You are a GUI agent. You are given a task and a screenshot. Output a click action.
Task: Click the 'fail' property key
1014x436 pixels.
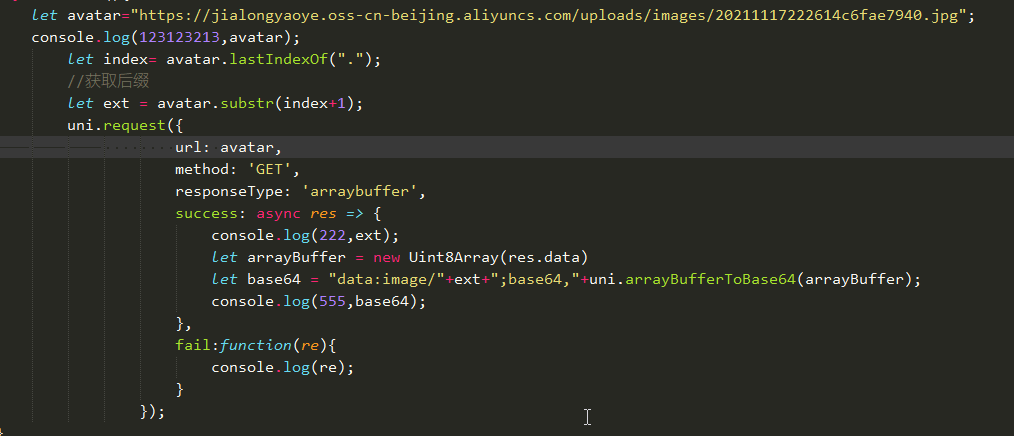click(x=193, y=345)
